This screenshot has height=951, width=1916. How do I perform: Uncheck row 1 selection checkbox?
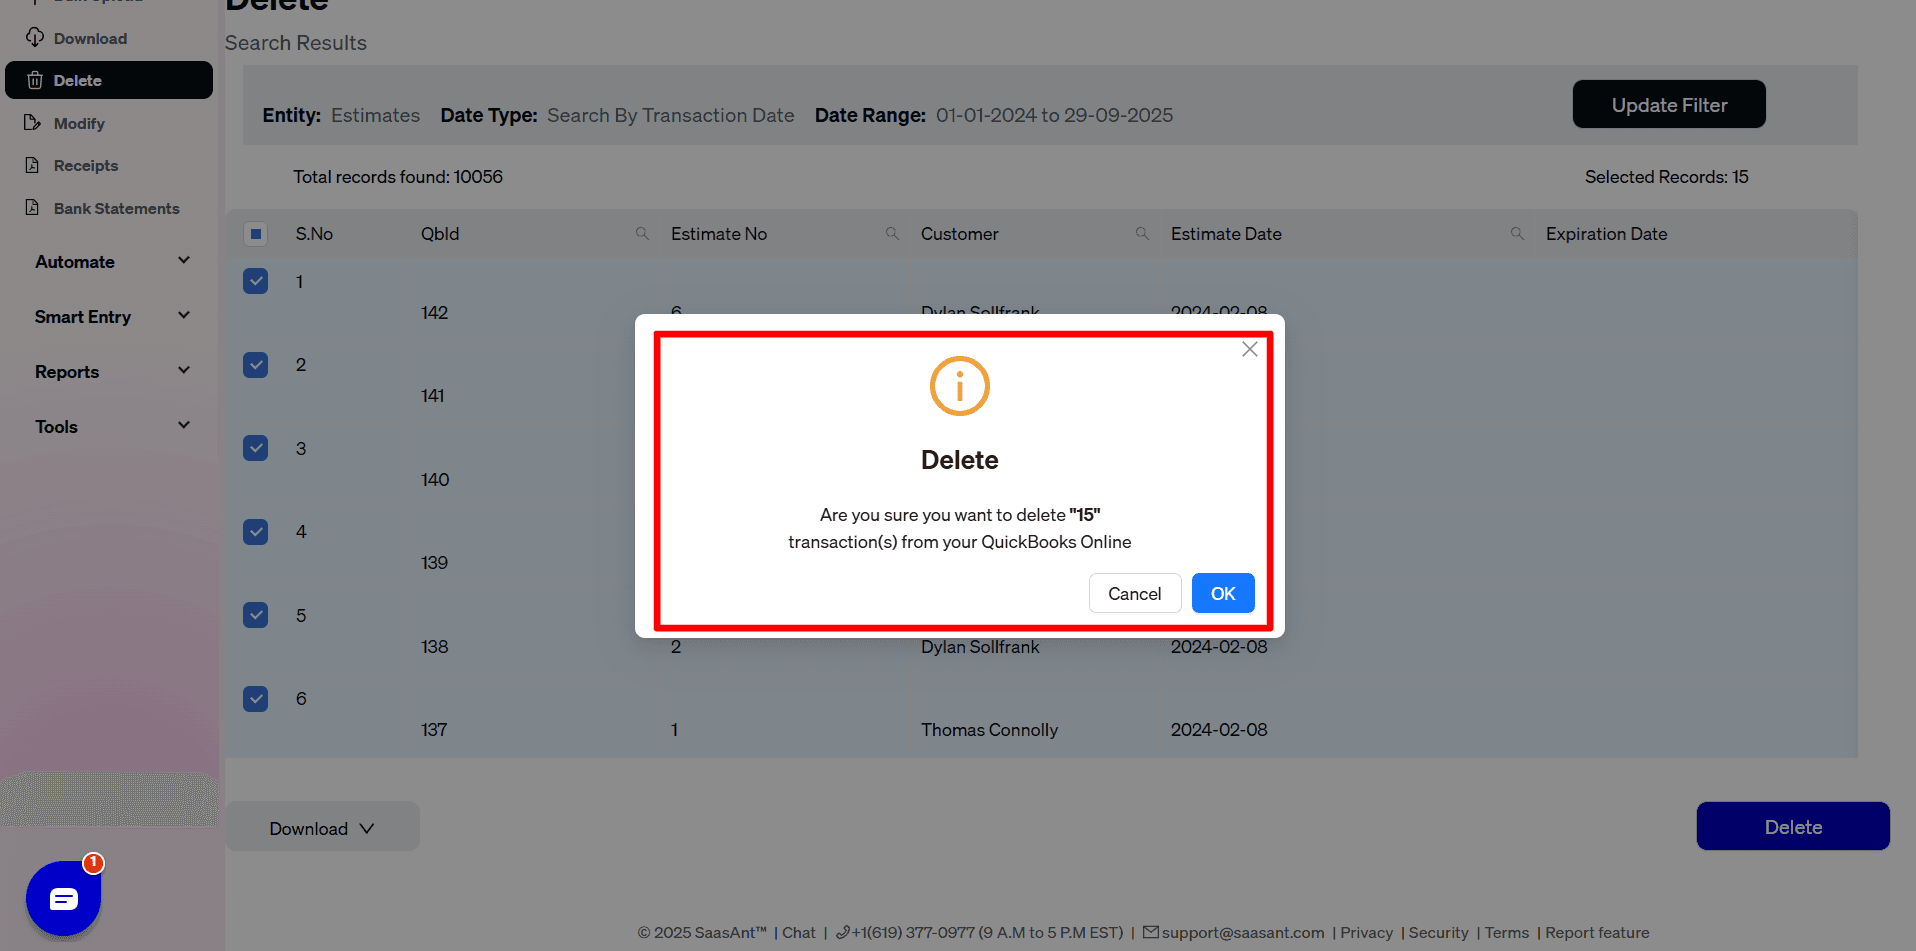[x=255, y=281]
